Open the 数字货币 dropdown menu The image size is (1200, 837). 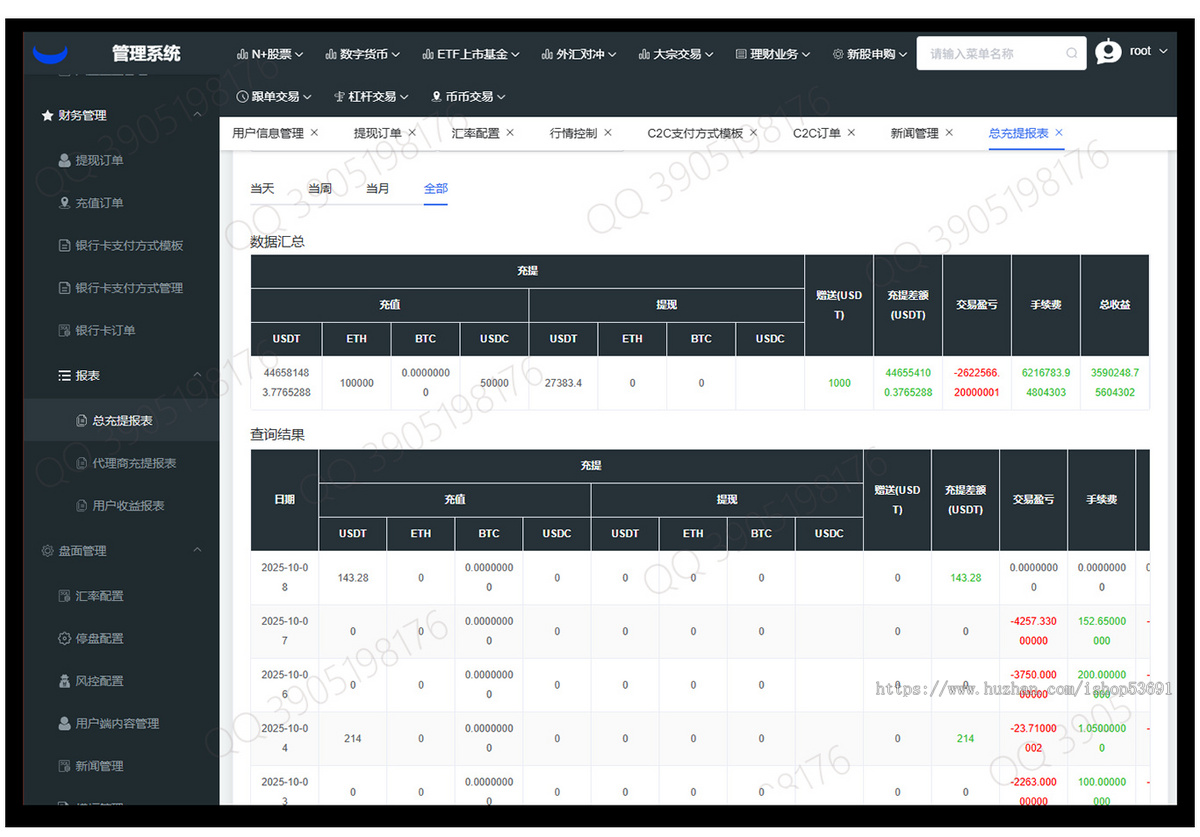point(363,54)
